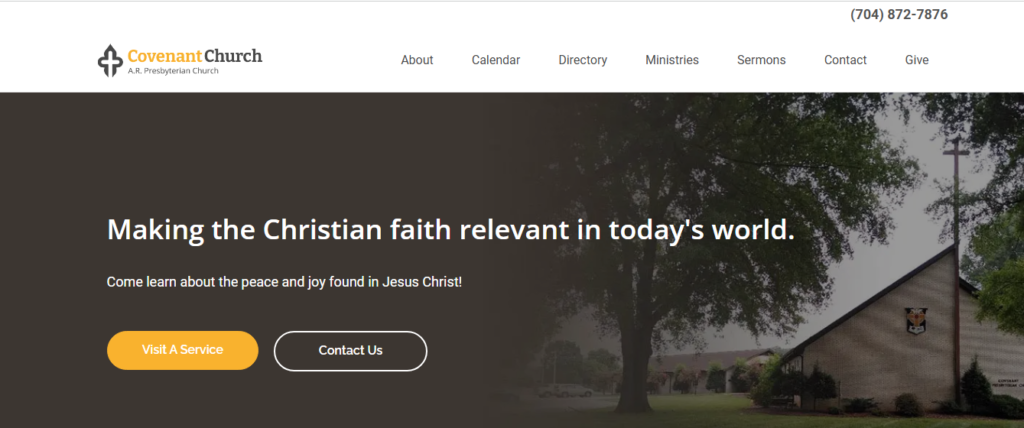The height and width of the screenshot is (428, 1024).
Task: Click the 'Come learn about the peace' subtext
Action: [x=284, y=282]
